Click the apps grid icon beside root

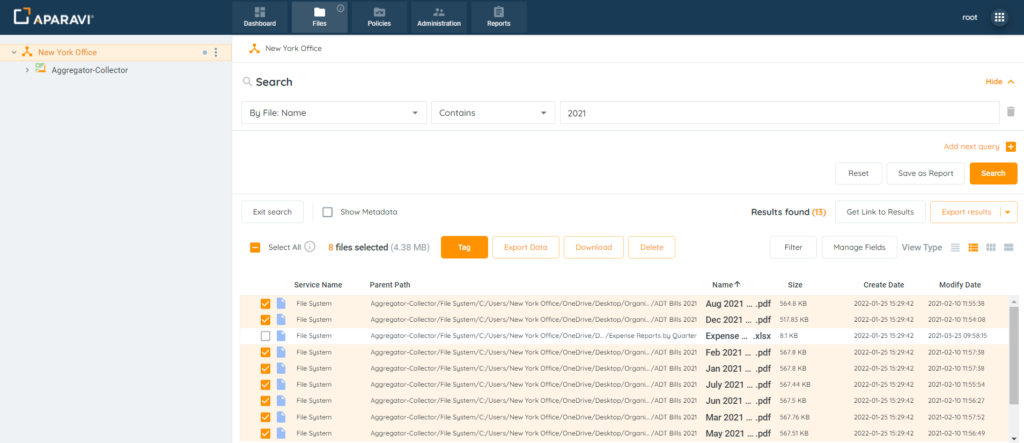[x=999, y=17]
